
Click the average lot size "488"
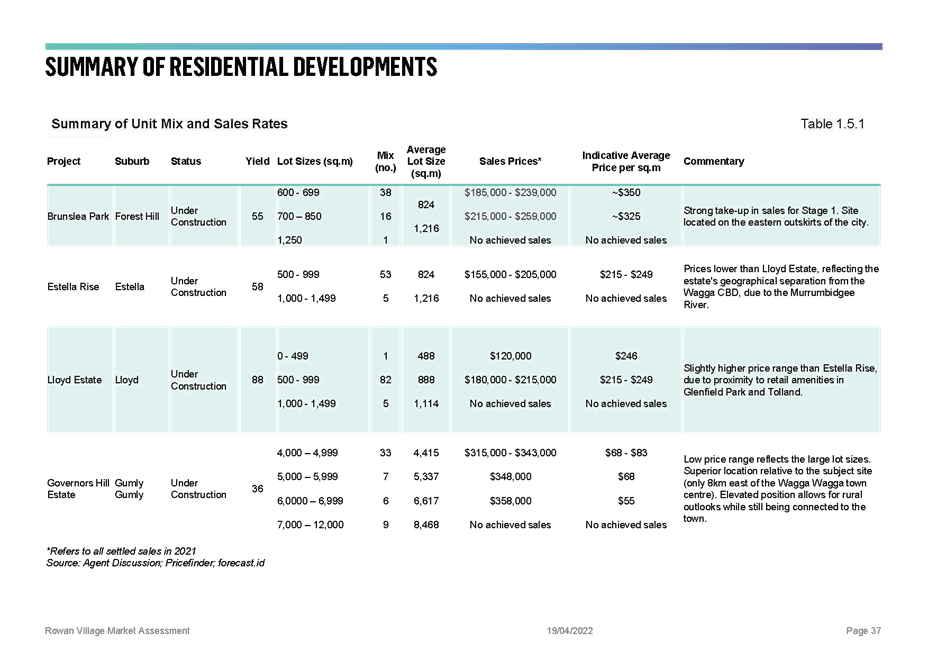coord(426,356)
